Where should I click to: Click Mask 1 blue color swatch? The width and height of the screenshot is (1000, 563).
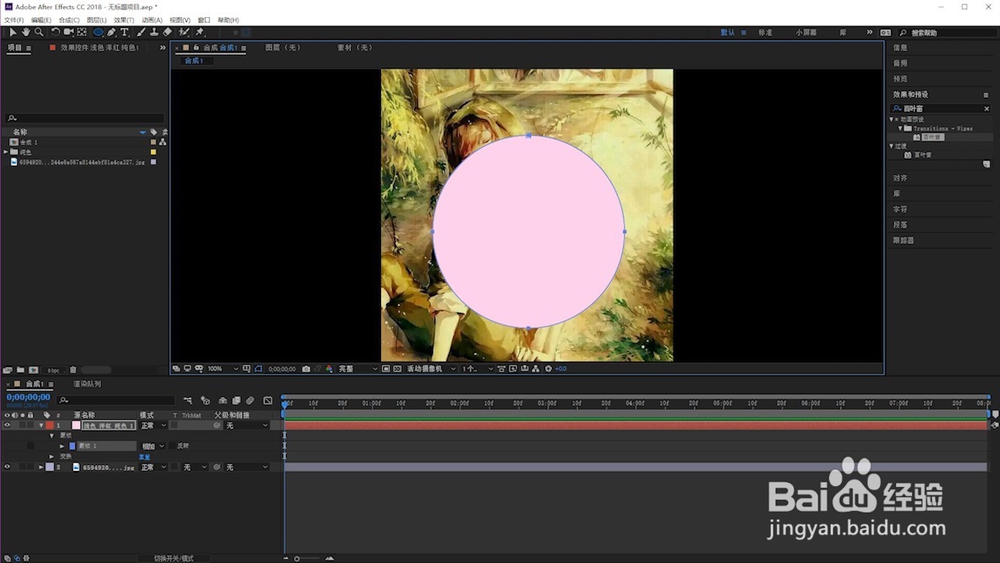(x=72, y=446)
